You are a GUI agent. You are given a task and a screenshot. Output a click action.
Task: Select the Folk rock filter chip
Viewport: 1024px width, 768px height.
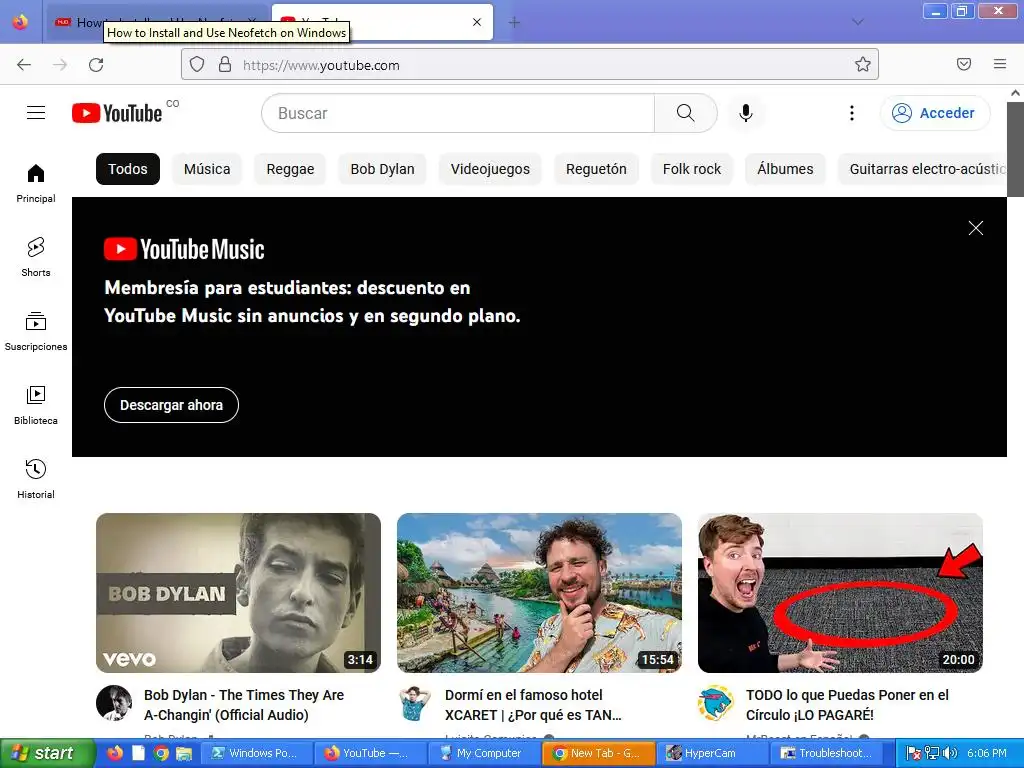point(692,169)
